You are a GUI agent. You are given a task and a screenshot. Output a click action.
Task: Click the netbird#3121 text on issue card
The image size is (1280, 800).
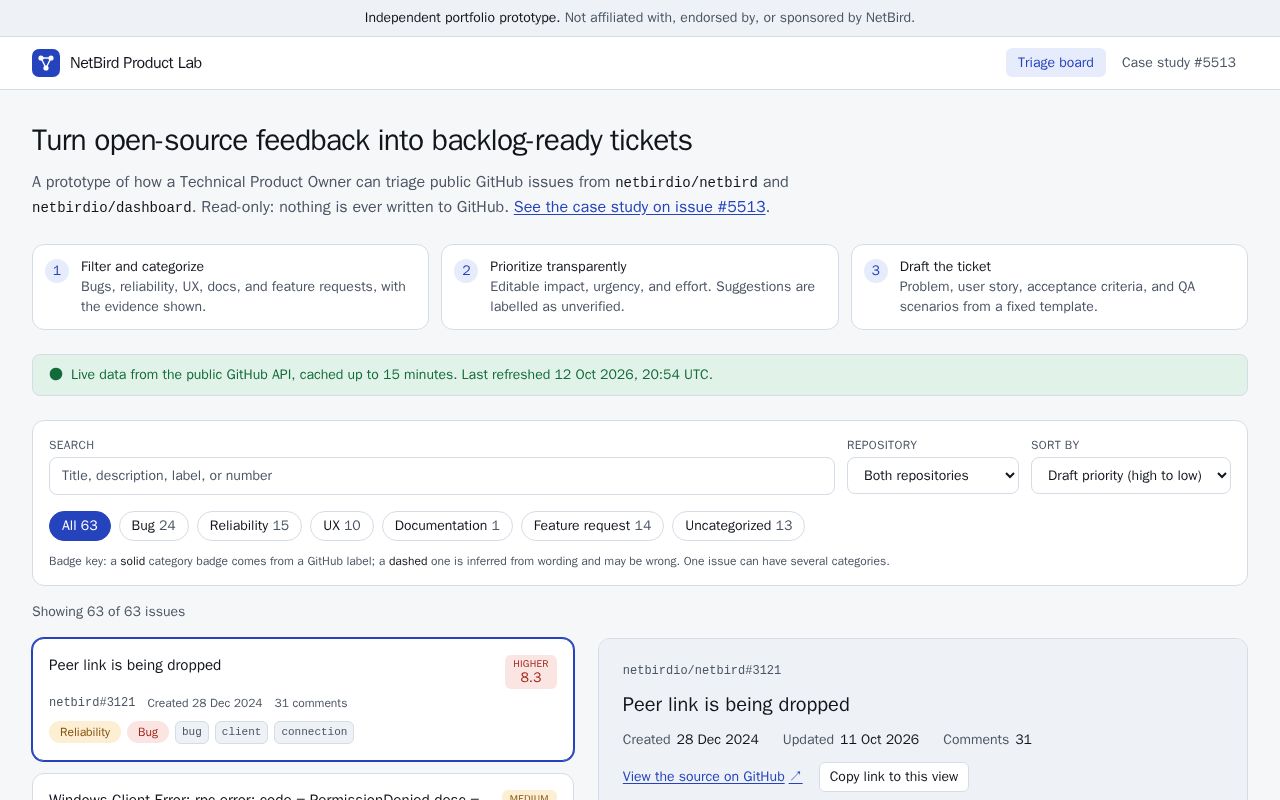point(92,703)
